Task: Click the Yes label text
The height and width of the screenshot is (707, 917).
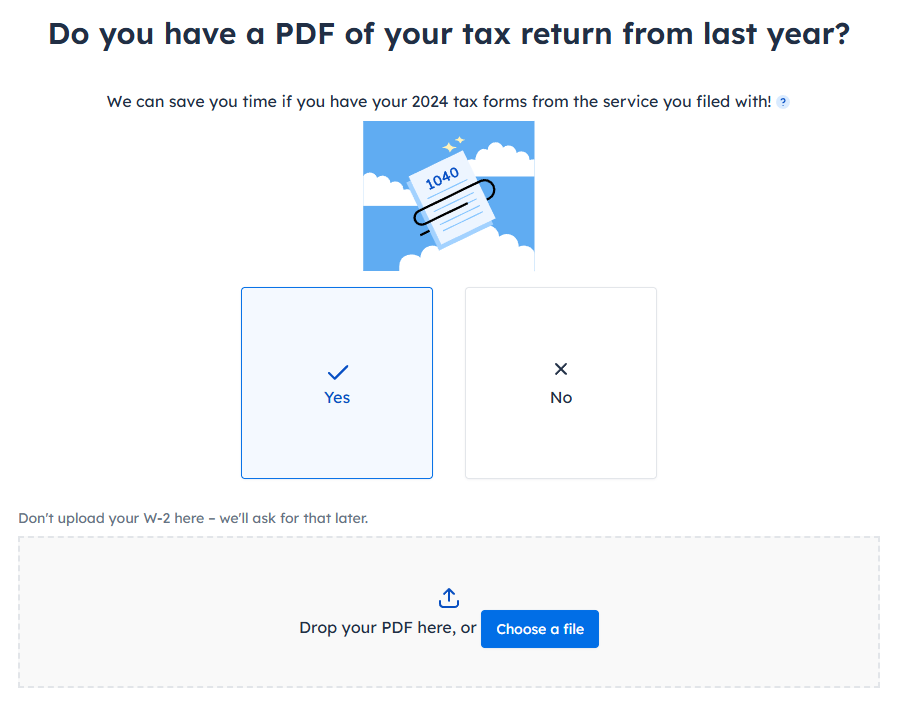Action: point(337,397)
